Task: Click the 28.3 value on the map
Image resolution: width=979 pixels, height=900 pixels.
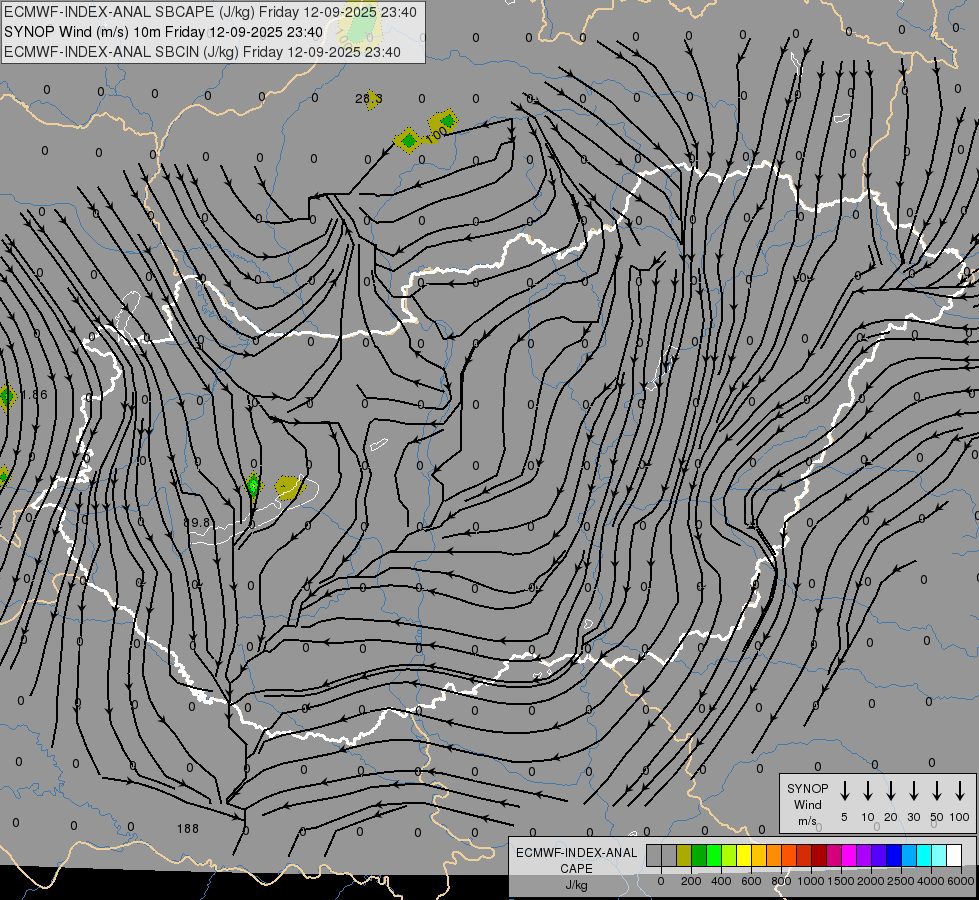Action: (368, 99)
